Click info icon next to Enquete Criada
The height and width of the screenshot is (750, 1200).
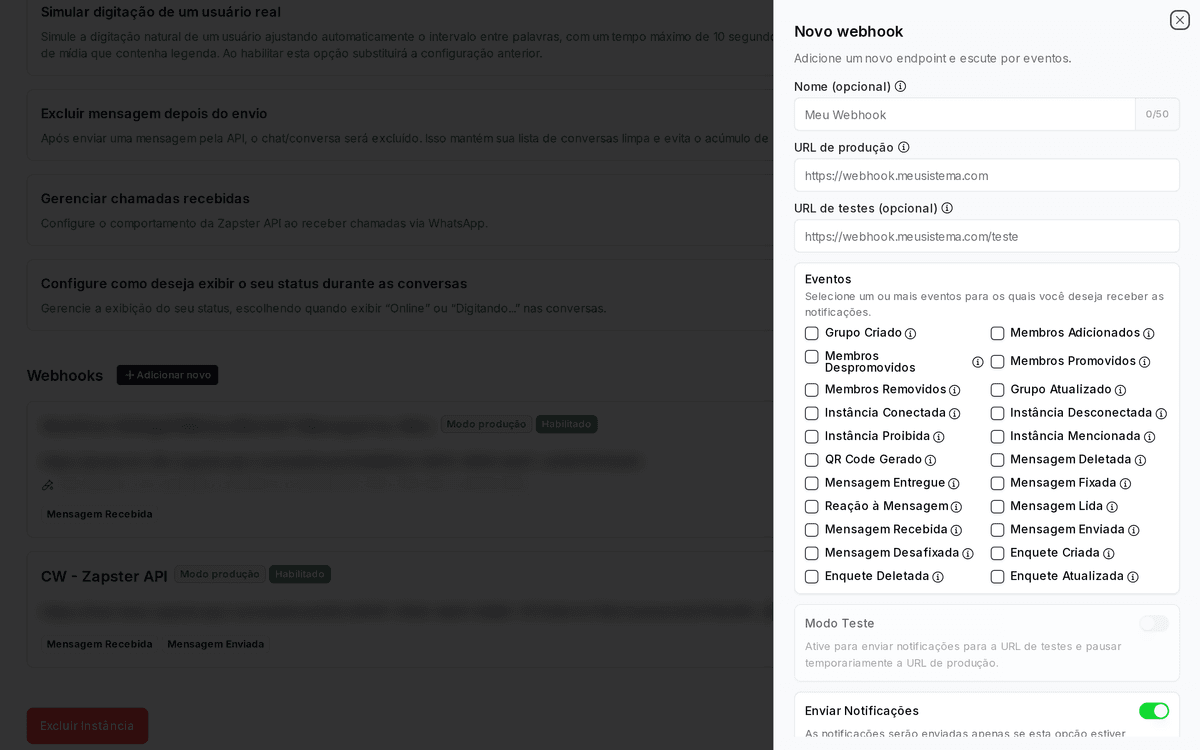pyautogui.click(x=1109, y=554)
